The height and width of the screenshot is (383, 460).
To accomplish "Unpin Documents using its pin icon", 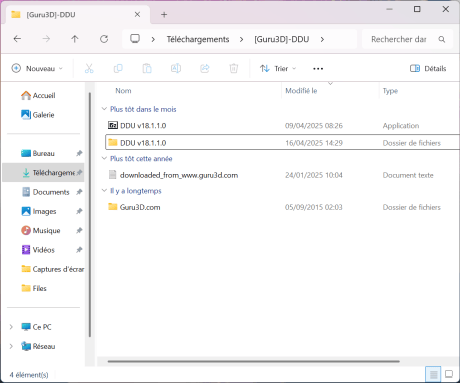I will click(x=79, y=192).
